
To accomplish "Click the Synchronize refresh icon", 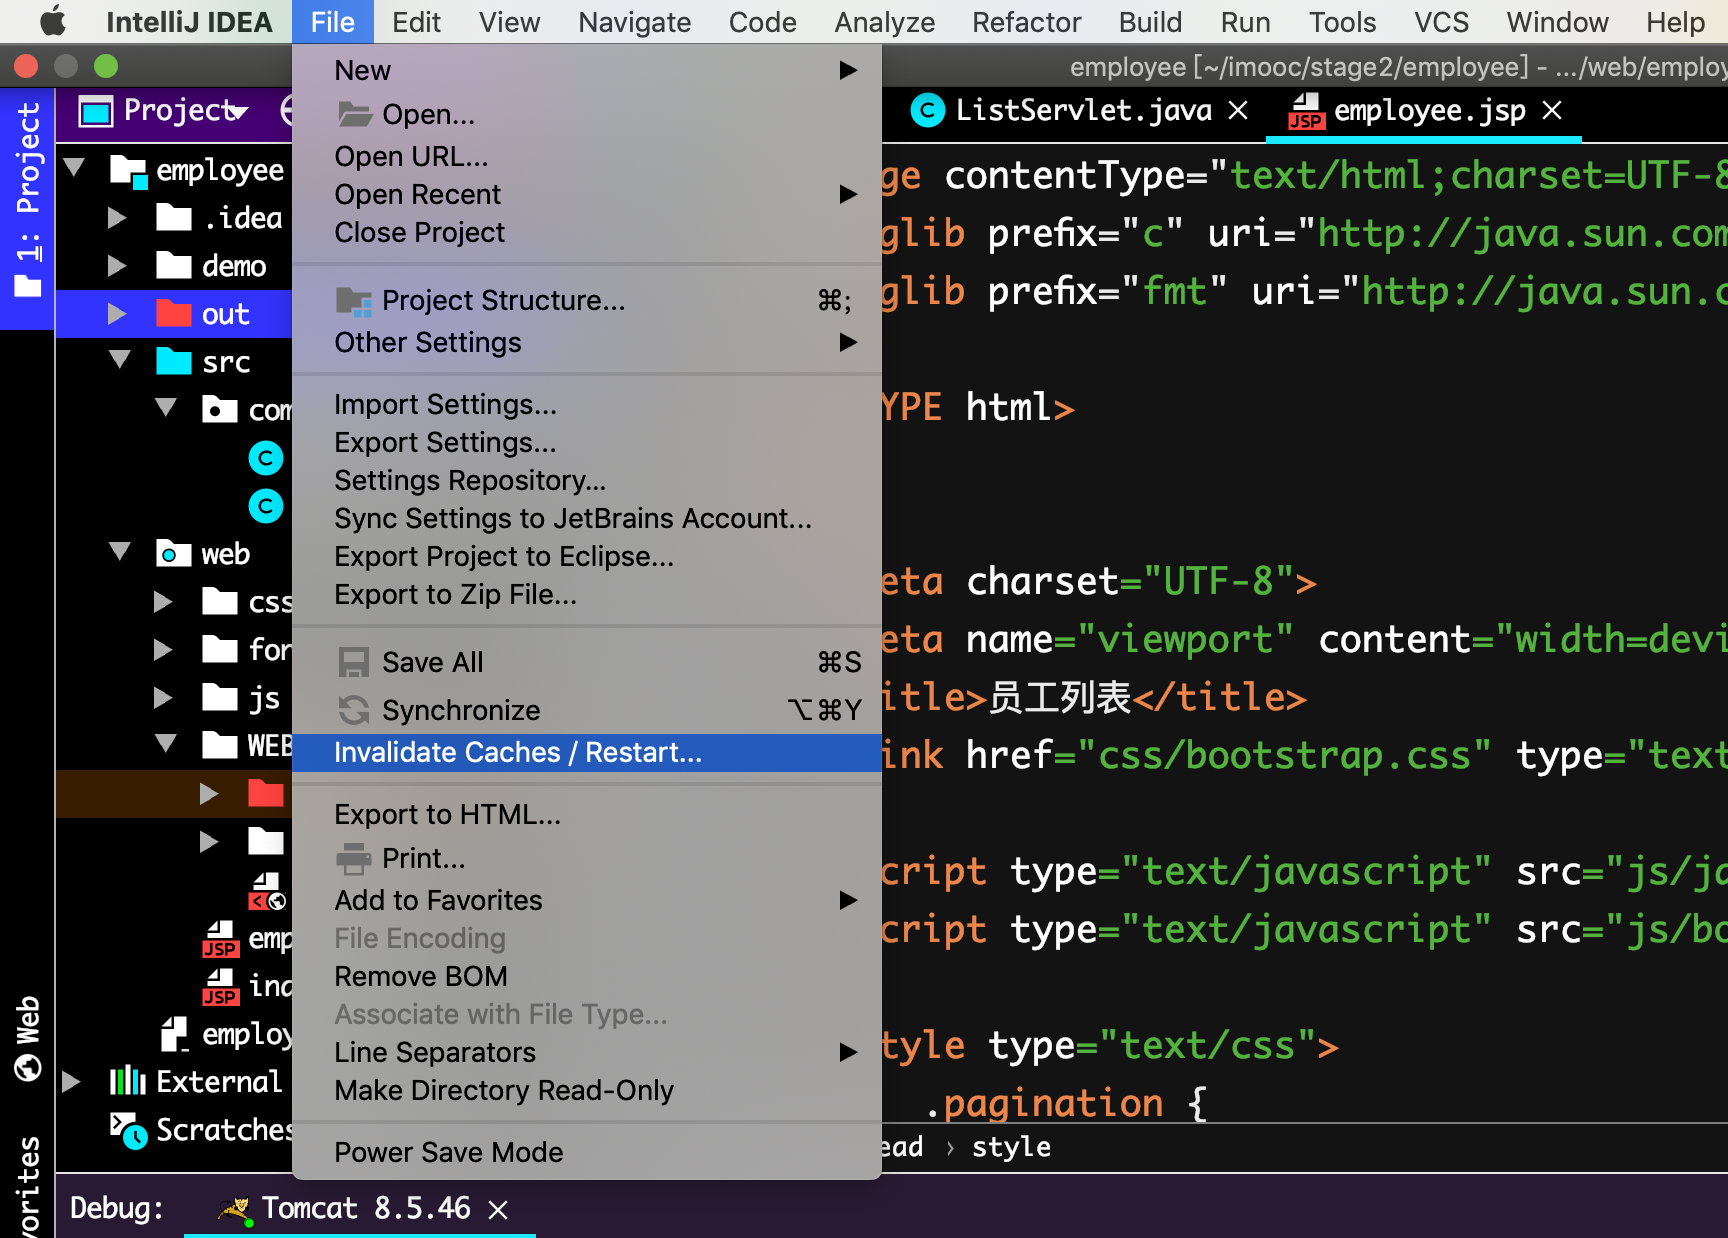I will click(x=354, y=710).
